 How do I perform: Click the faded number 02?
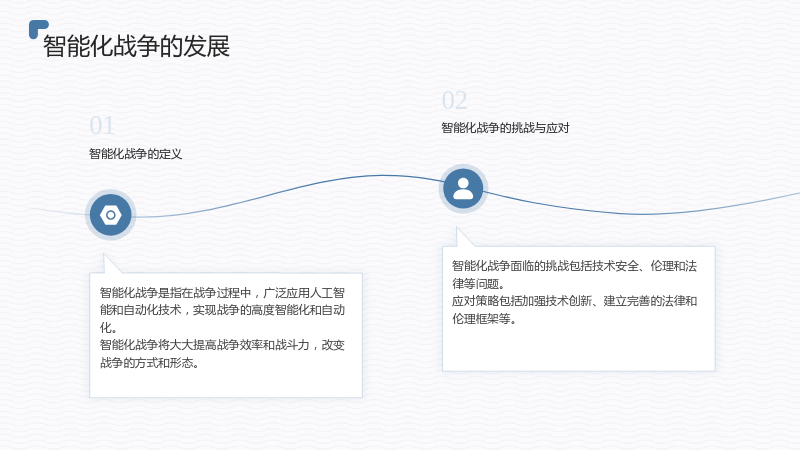[x=454, y=101]
